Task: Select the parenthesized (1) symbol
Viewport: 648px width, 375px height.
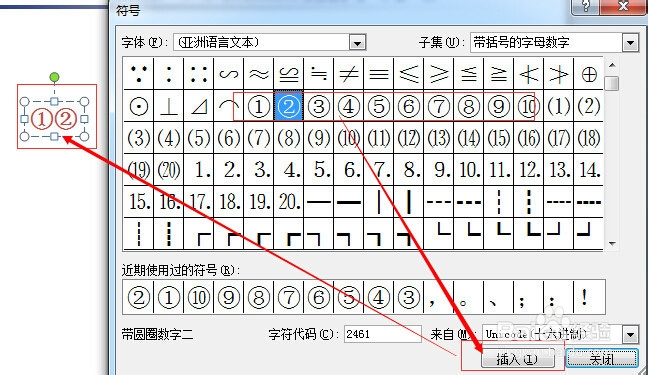Action: [559, 106]
